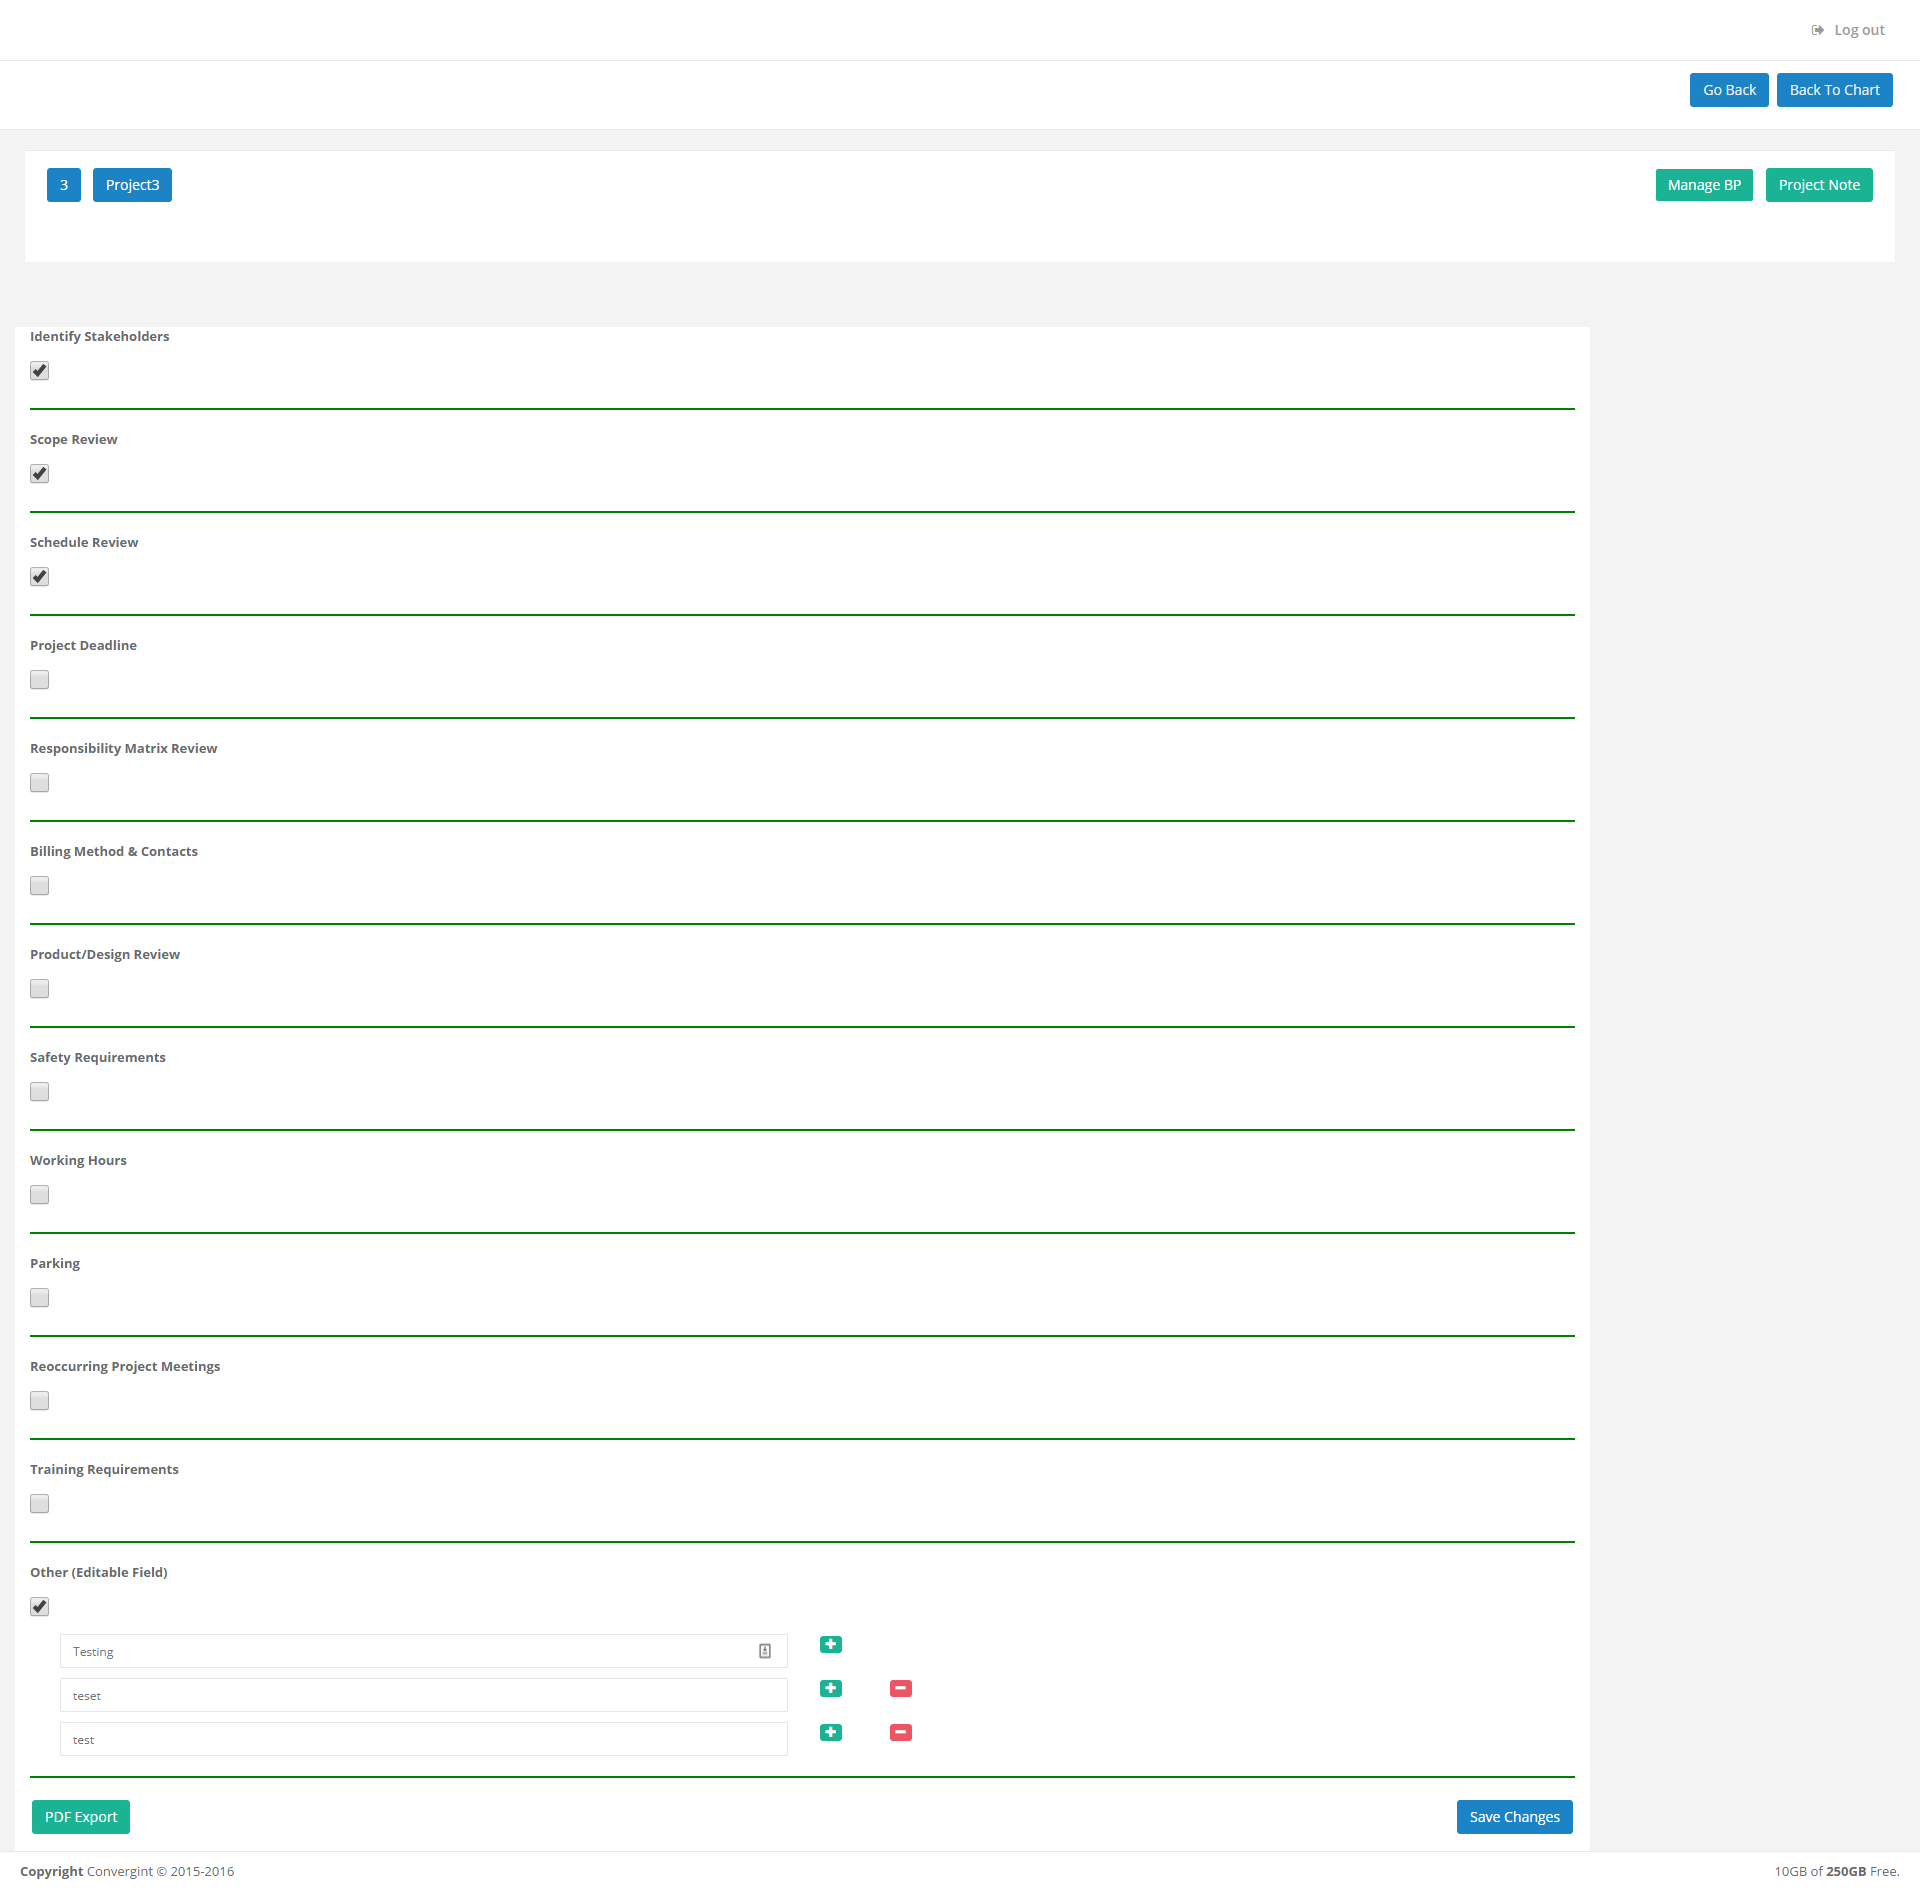Click the green plus icon beside teset field

830,1688
